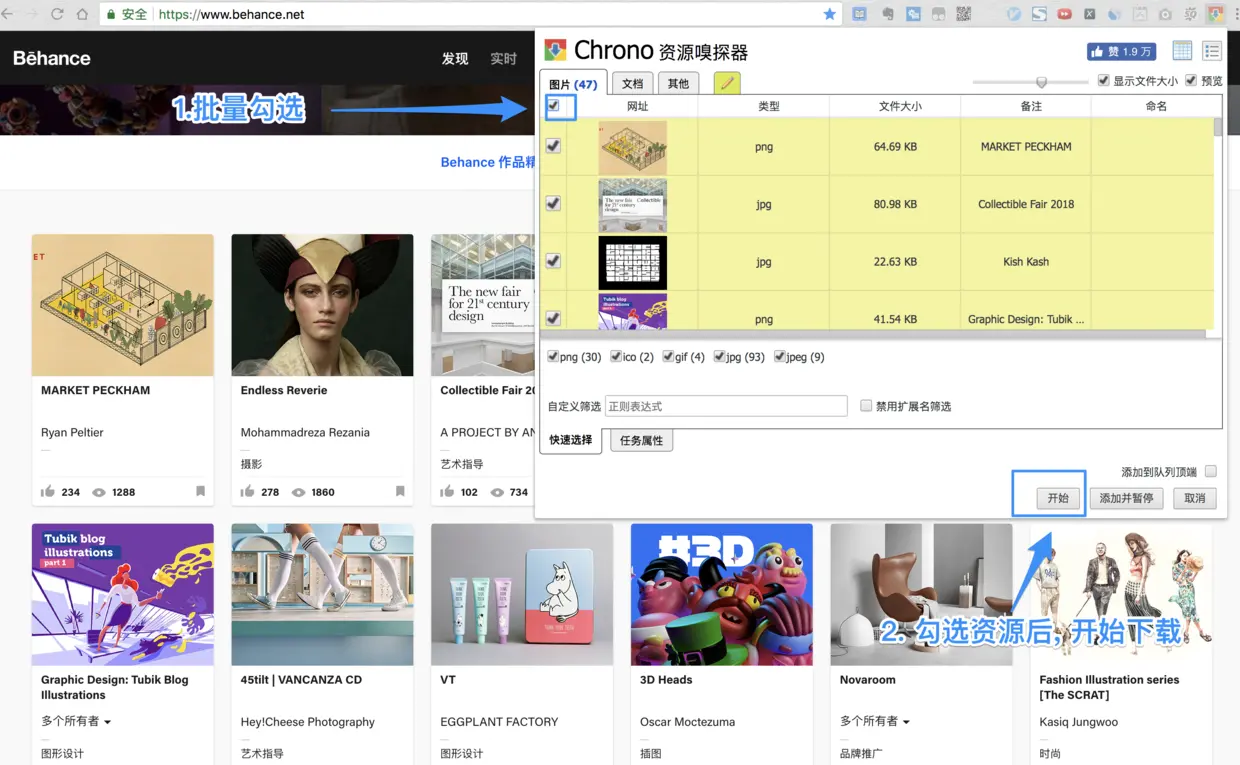Toggle the select-all checkbox in table header

[x=553, y=105]
